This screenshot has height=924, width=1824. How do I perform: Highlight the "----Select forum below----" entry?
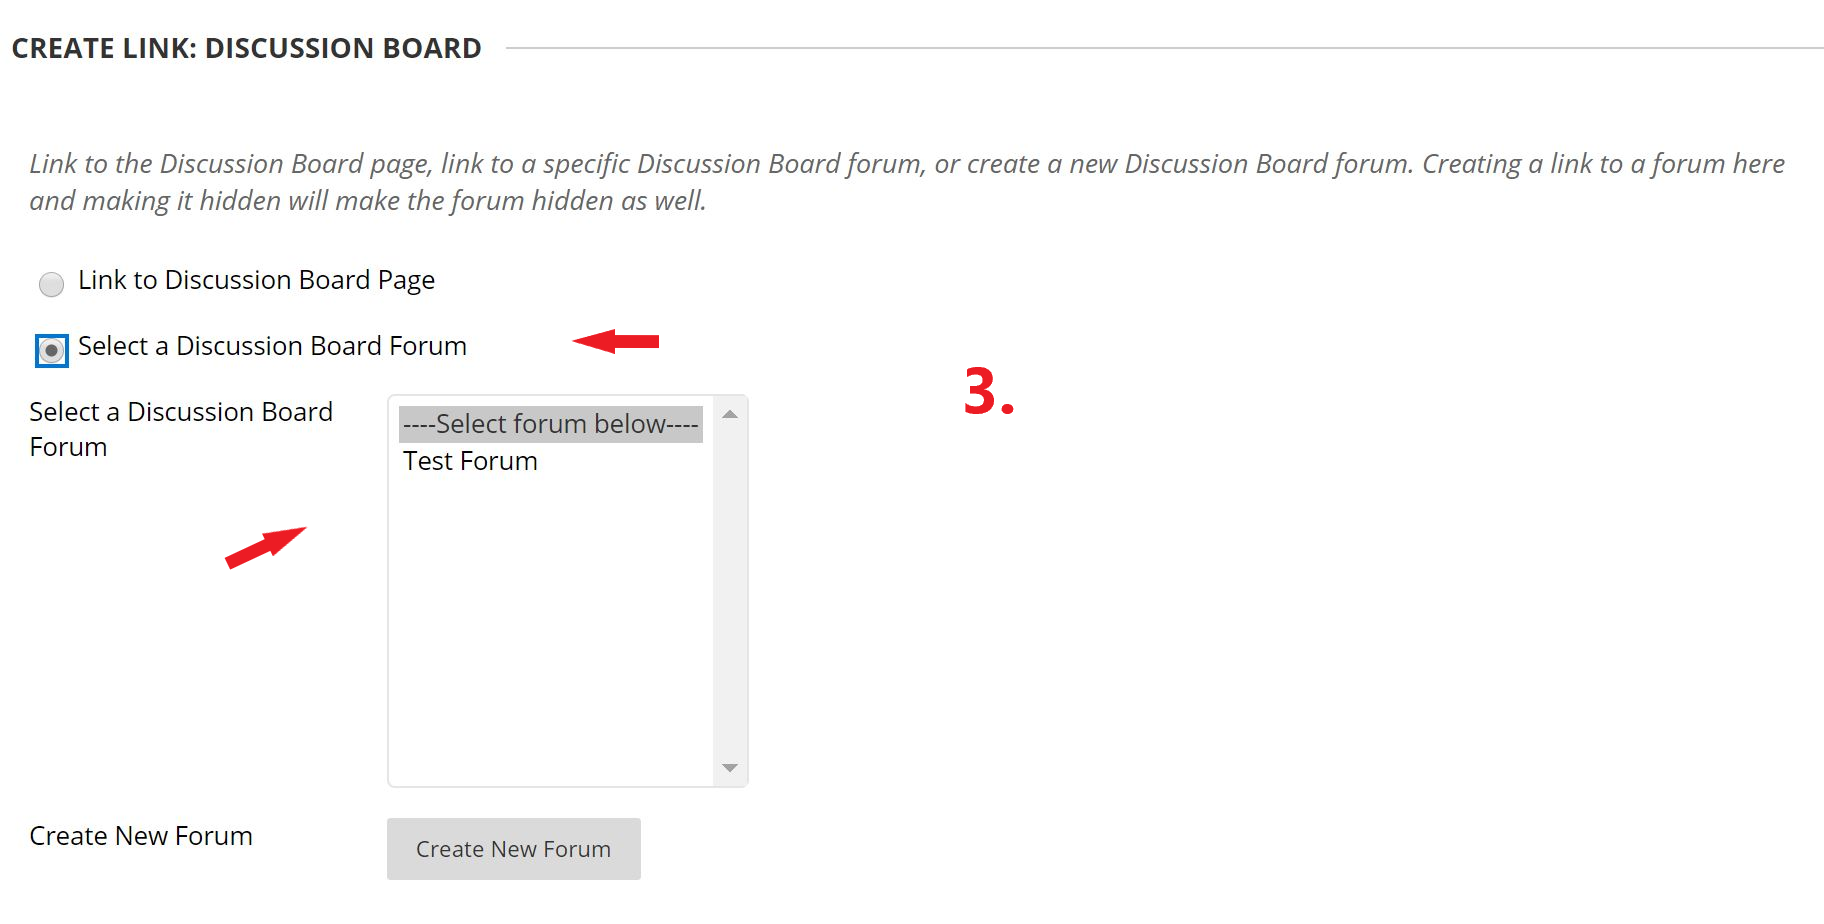click(x=550, y=423)
